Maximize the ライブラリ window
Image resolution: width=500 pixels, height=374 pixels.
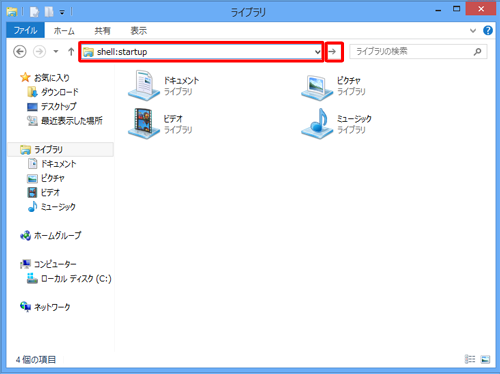[457, 9]
